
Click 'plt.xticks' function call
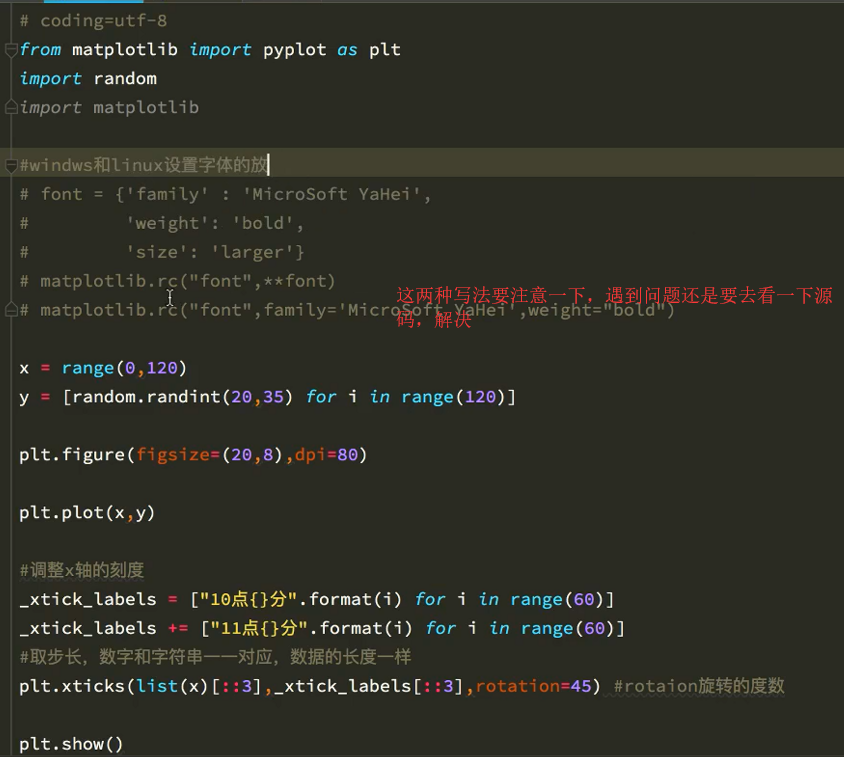[72, 687]
